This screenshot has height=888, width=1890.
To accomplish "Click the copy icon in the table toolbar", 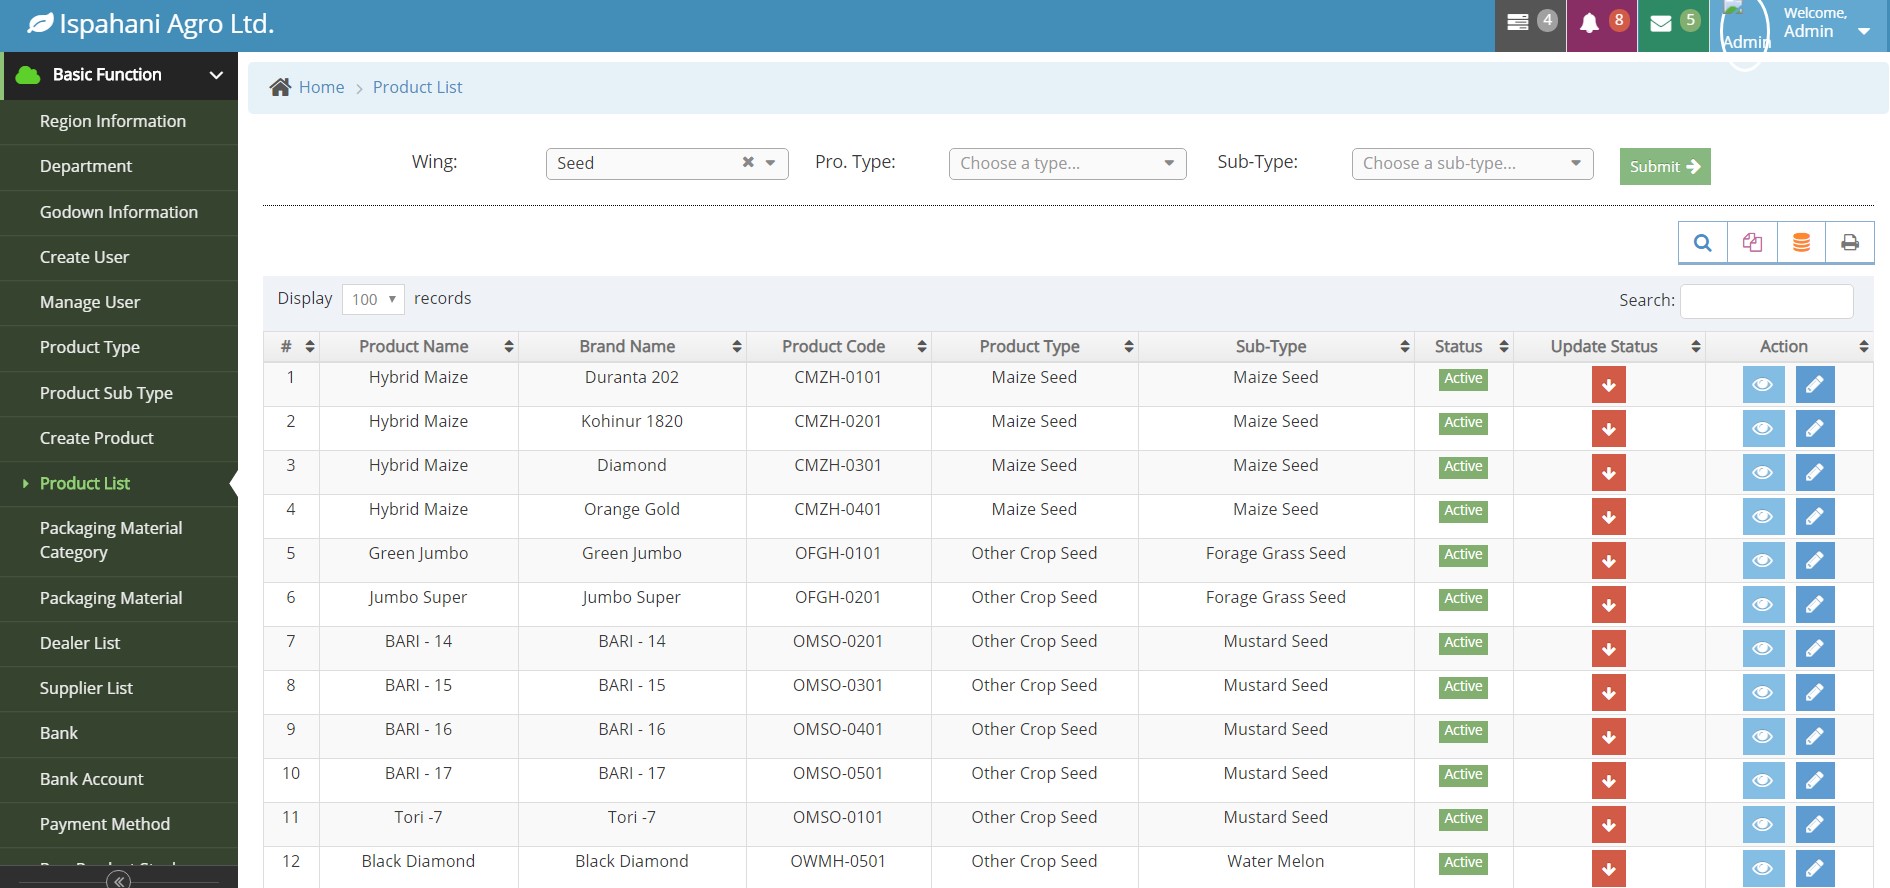I will click(1752, 243).
